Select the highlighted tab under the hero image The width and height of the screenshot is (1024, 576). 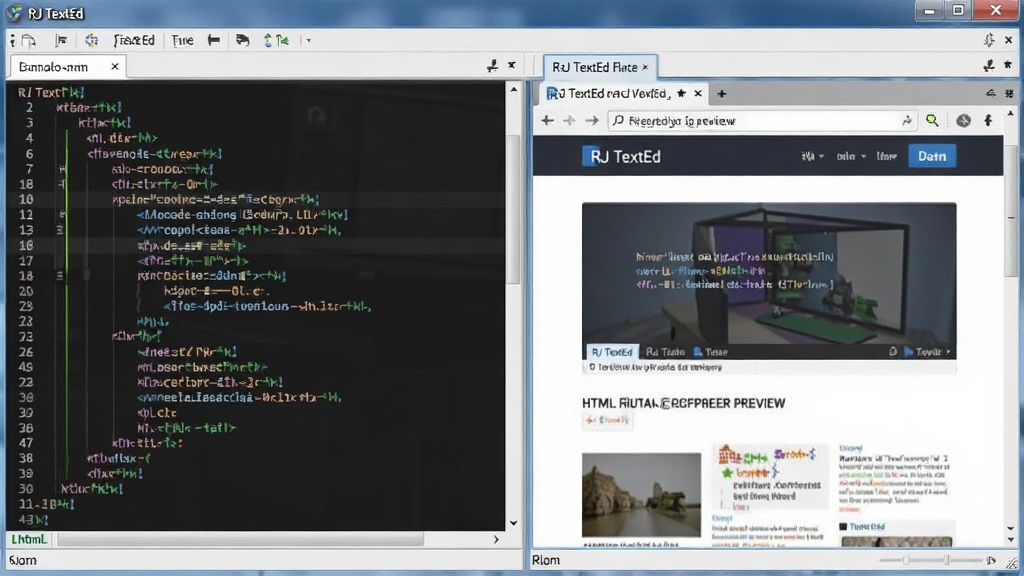(x=612, y=352)
